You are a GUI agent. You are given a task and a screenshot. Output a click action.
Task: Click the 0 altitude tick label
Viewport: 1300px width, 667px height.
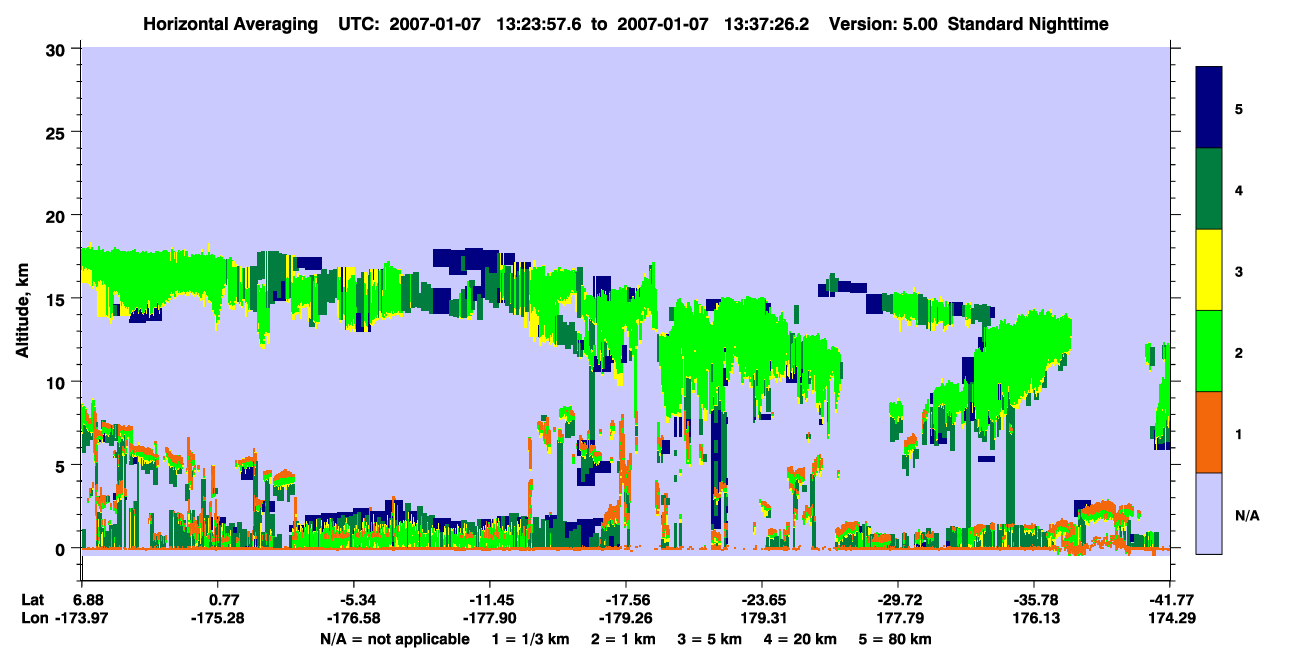pos(61,549)
